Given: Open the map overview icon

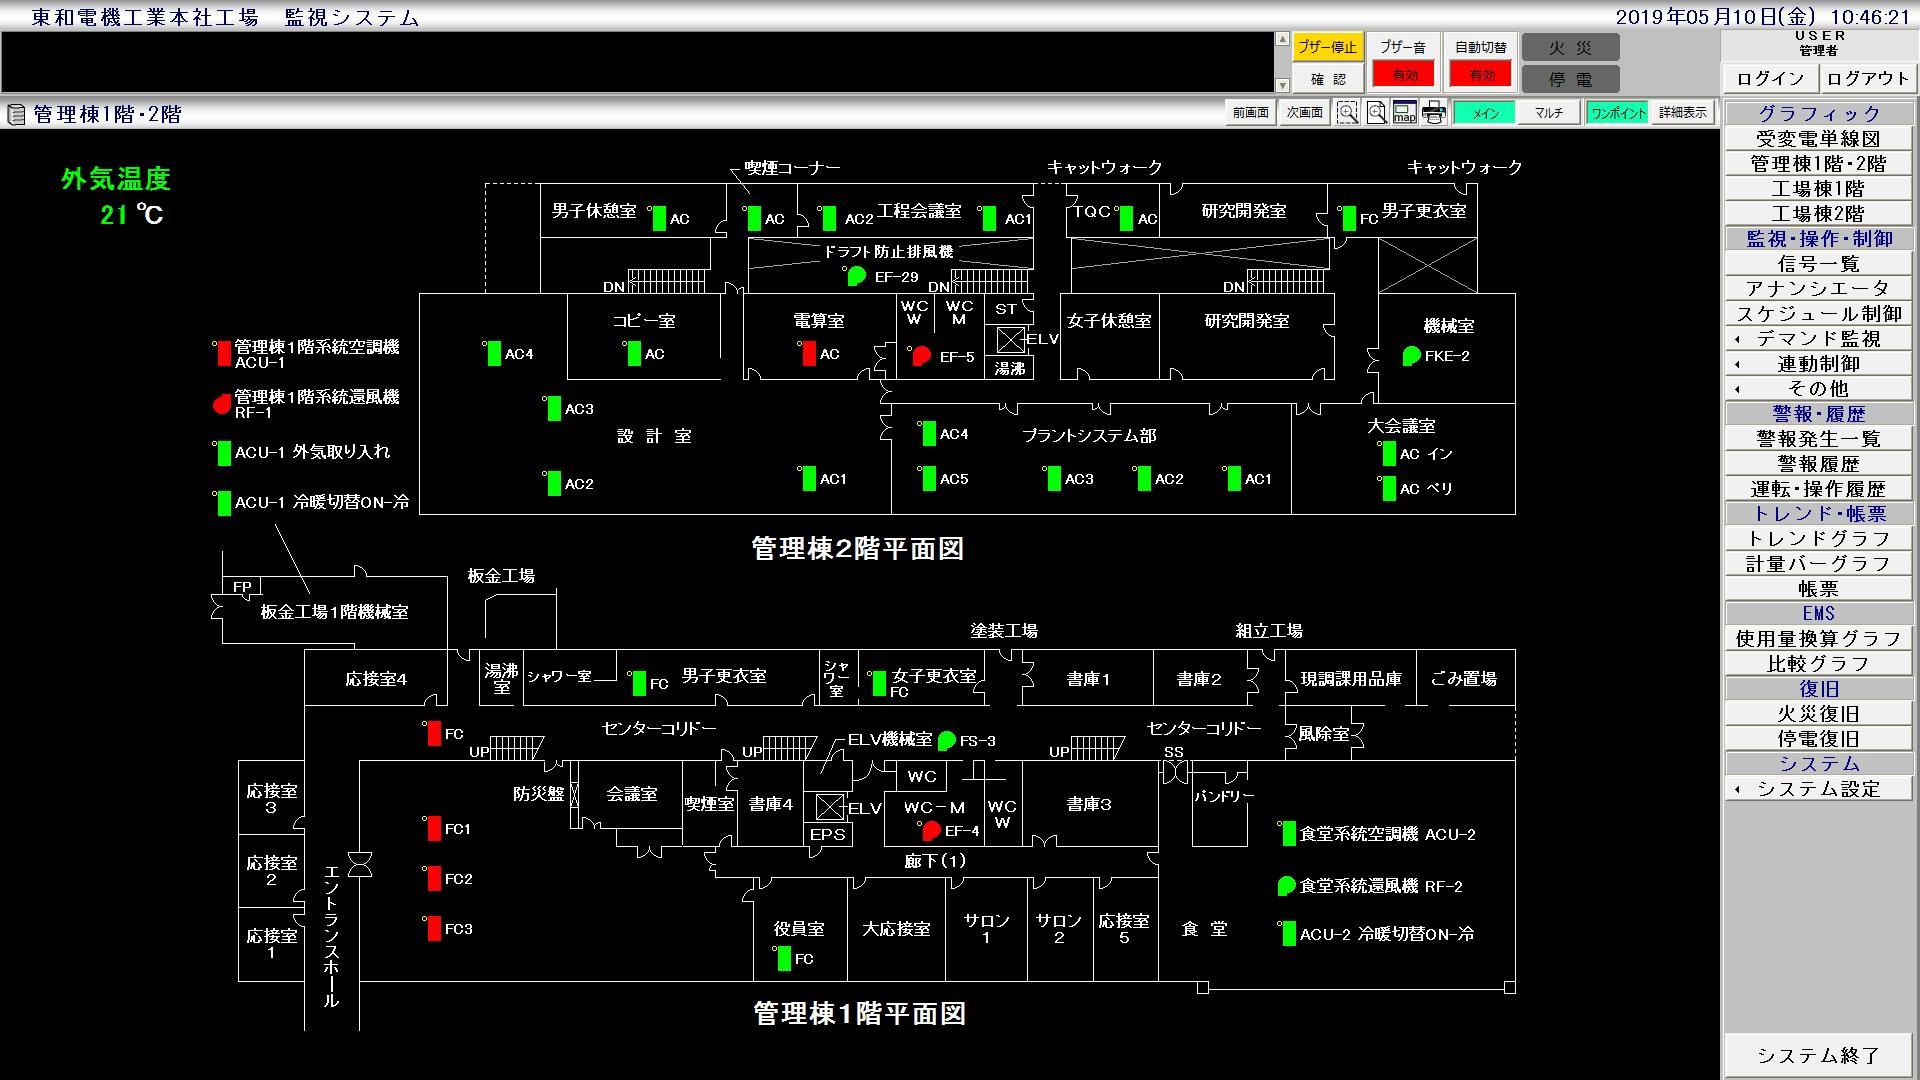Looking at the screenshot, I should 1405,113.
